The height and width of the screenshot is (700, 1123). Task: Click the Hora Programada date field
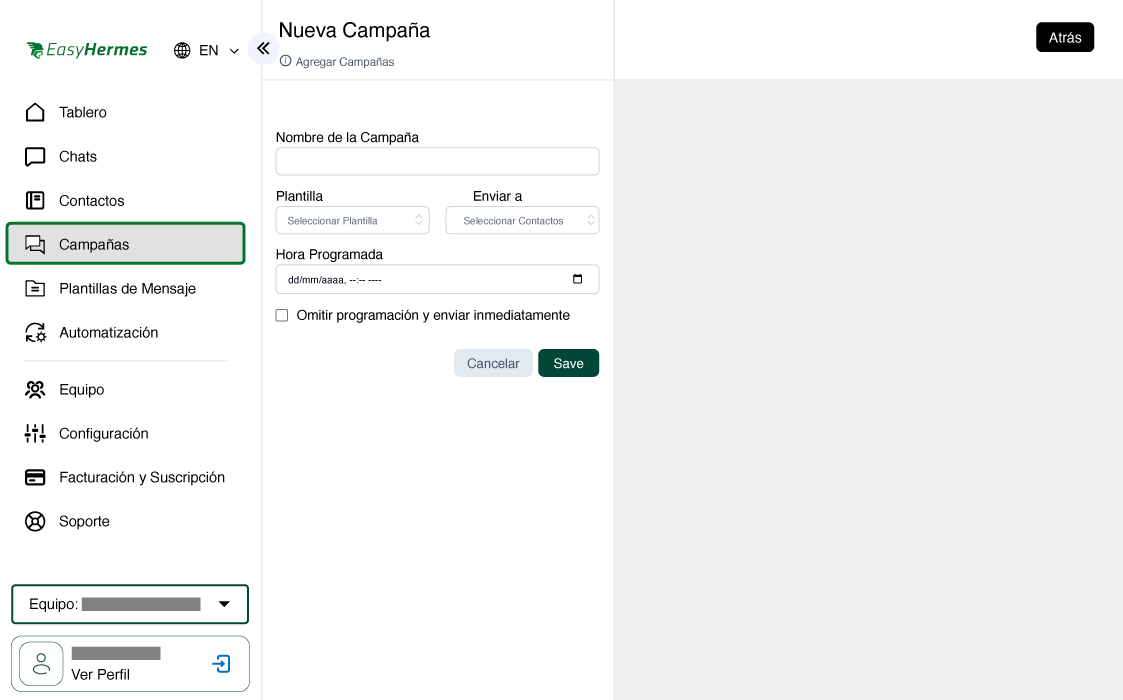pyautogui.click(x=438, y=279)
